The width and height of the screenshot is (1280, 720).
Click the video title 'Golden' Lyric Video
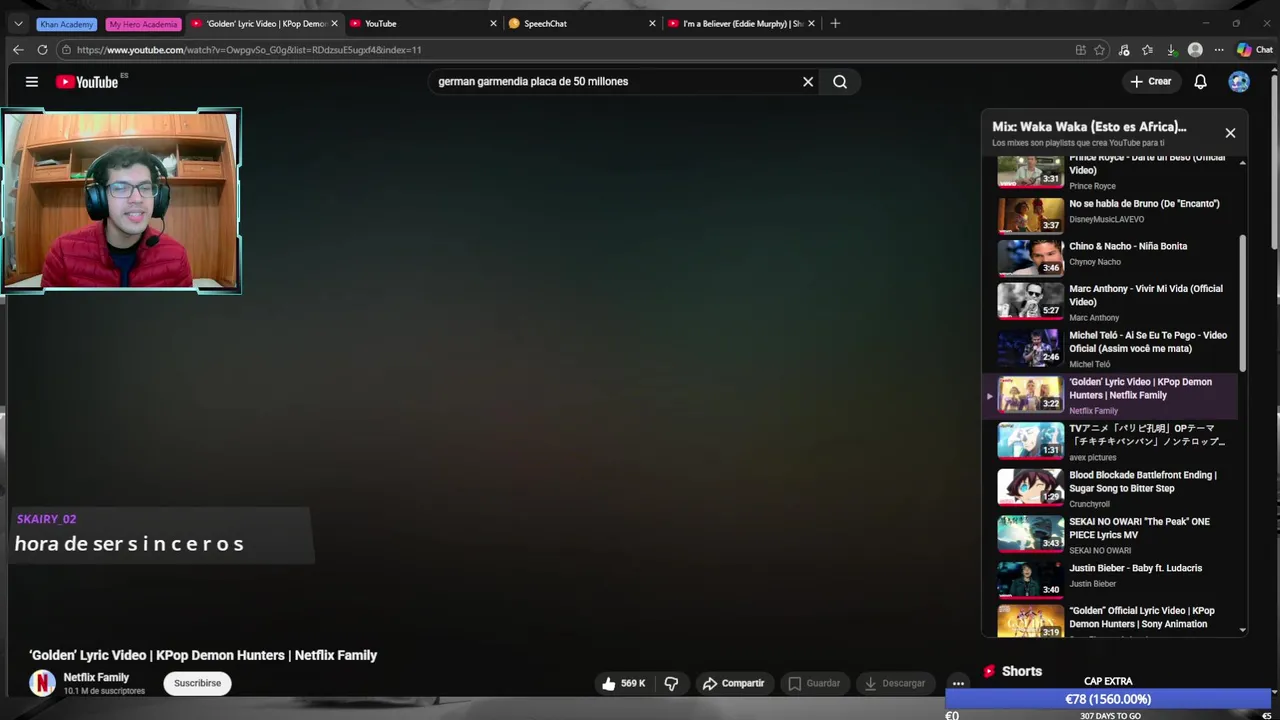(203, 655)
